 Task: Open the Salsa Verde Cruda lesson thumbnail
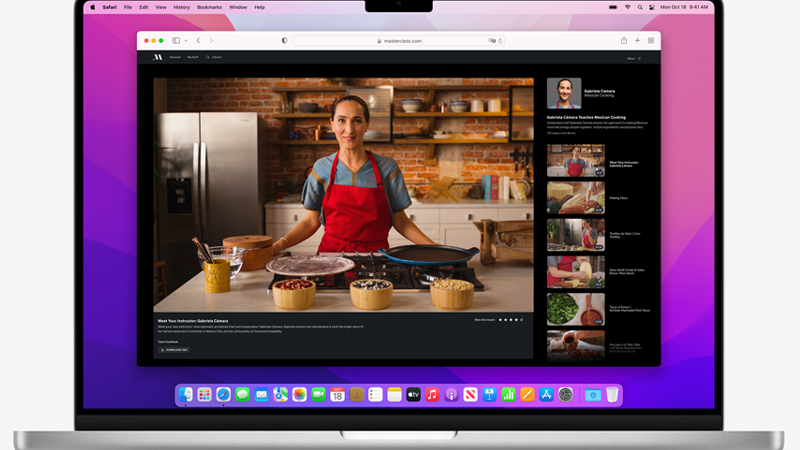(576, 272)
